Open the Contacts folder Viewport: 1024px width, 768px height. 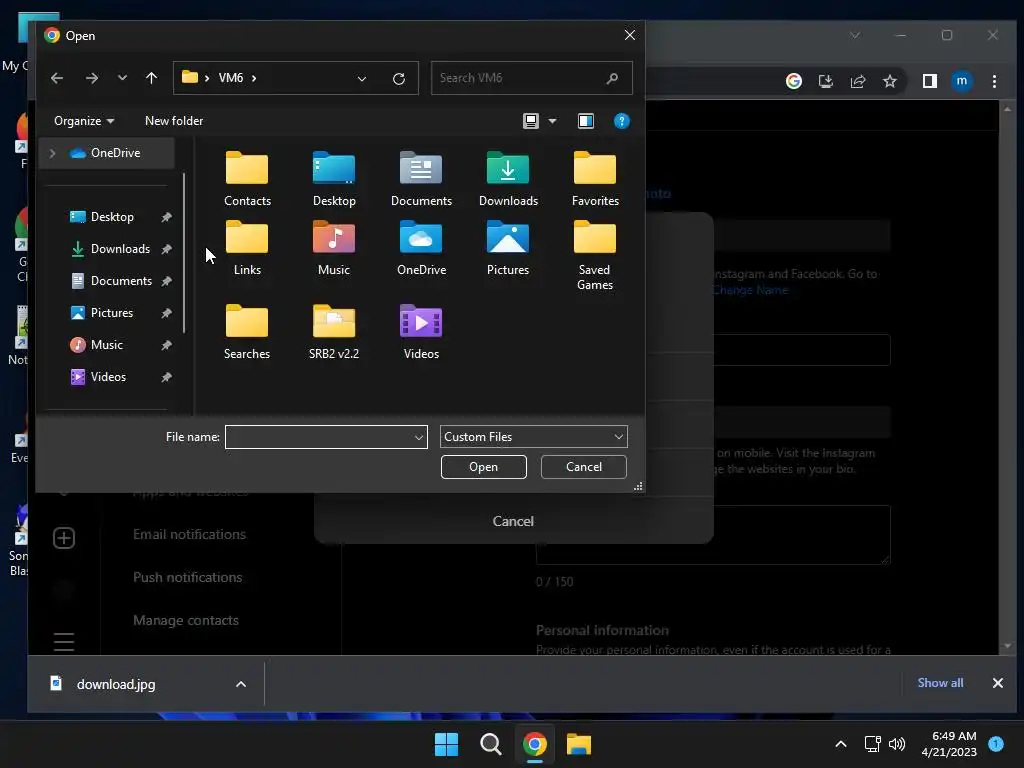[x=247, y=179]
